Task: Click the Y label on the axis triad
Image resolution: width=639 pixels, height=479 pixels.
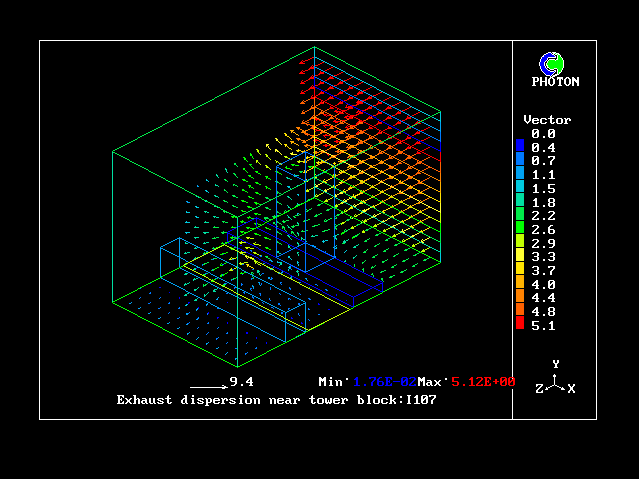Action: [555, 365]
